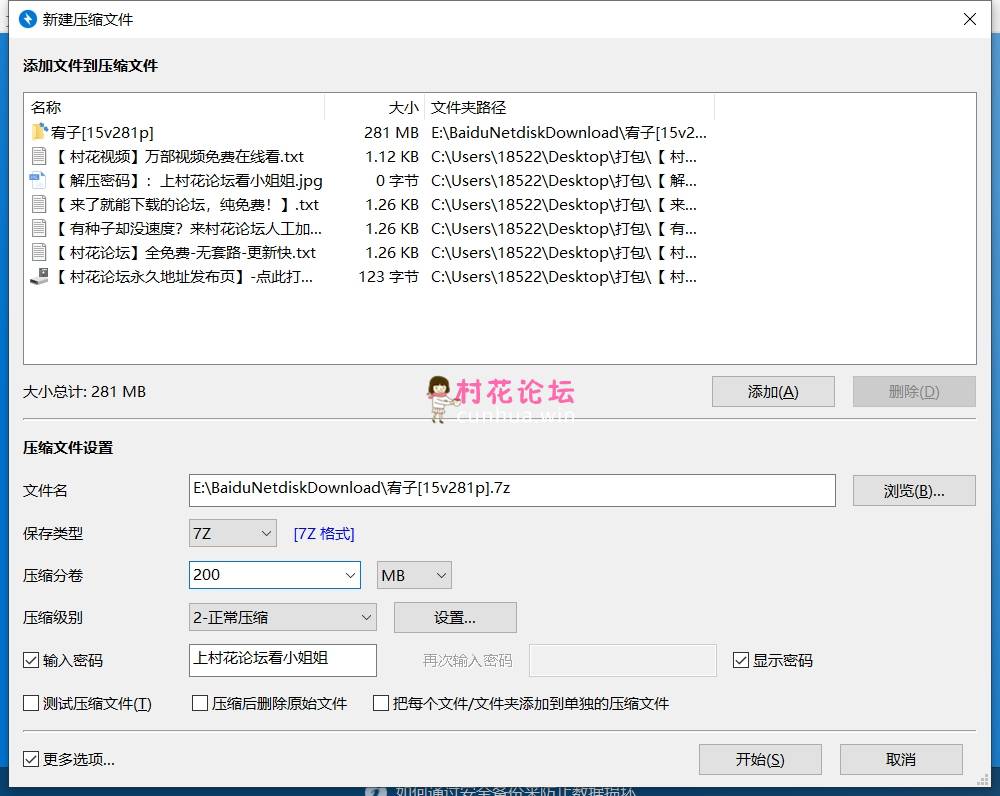1000x796 pixels.
Task: Select row 【村花论坛】全免费-无套路-更新快.txt
Action: 370,253
